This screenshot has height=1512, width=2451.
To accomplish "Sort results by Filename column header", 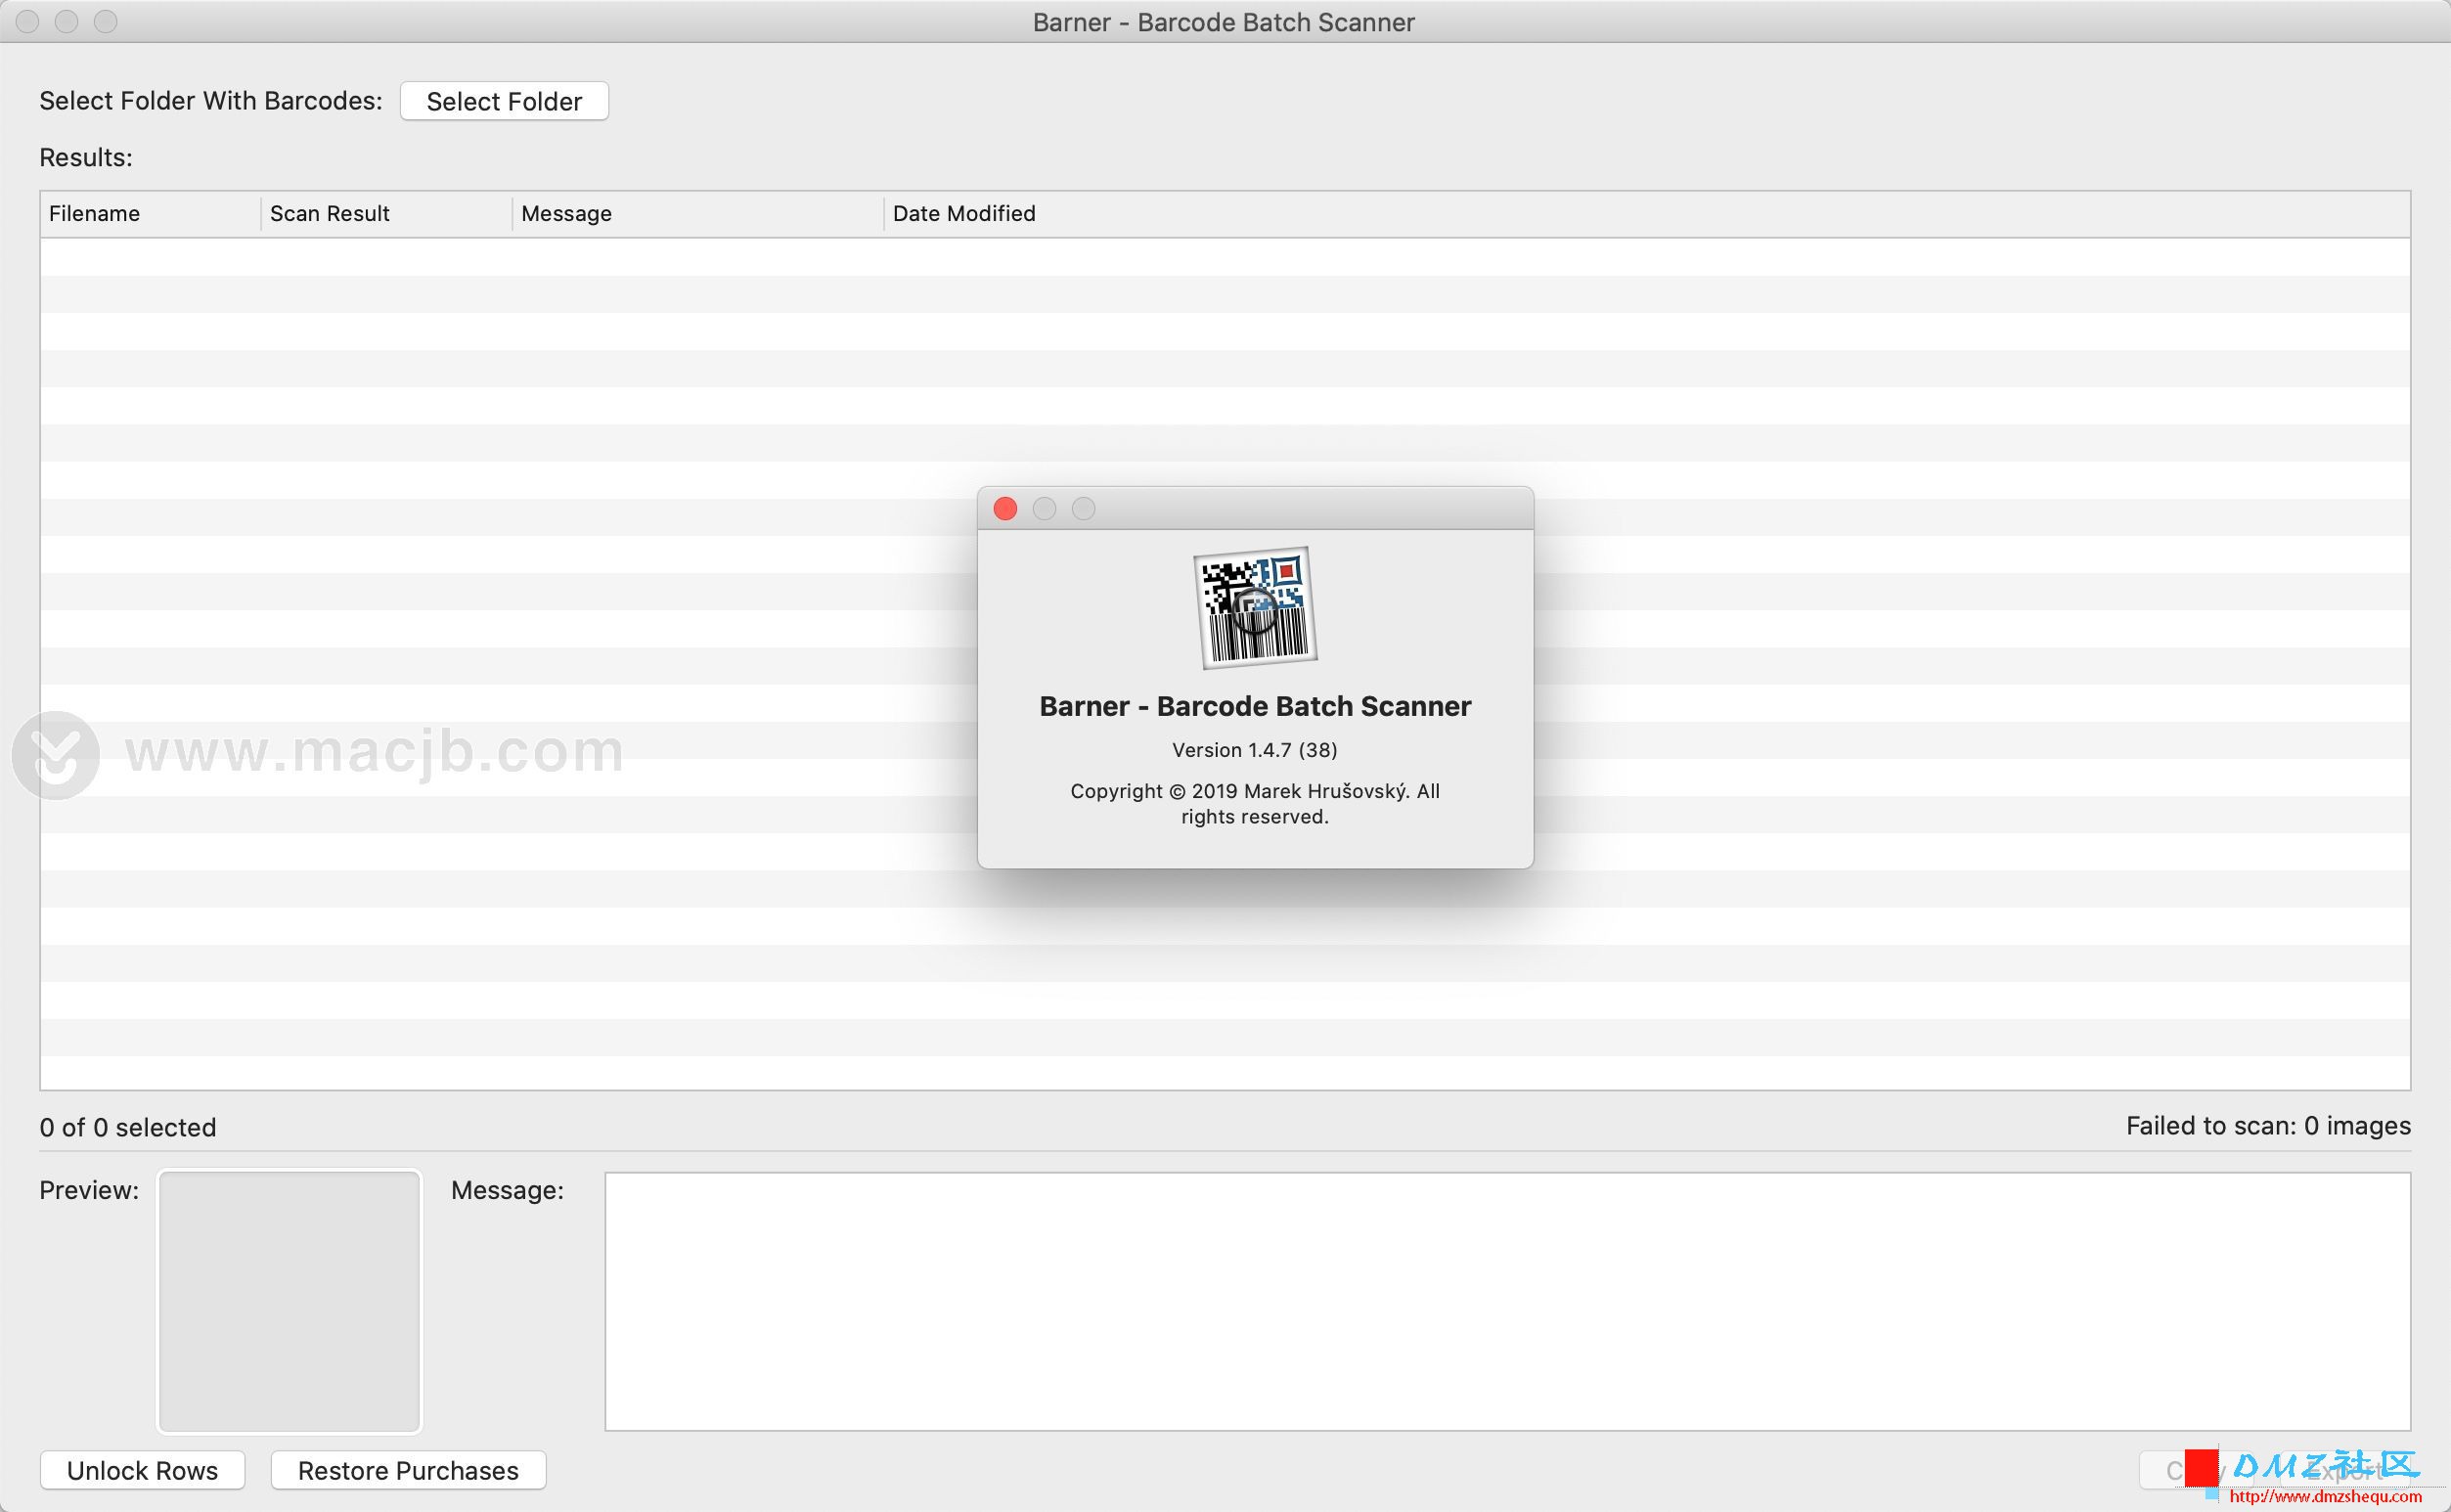I will pyautogui.click(x=150, y=214).
